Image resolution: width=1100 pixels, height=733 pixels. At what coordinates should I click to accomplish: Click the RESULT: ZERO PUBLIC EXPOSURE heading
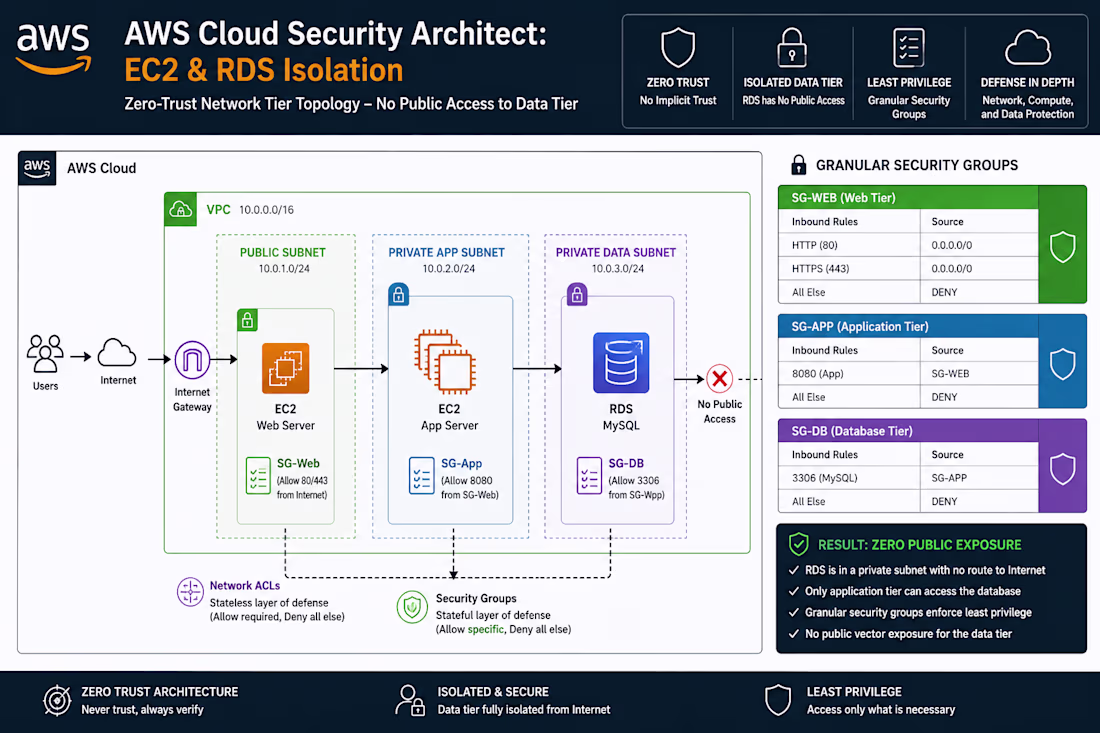[x=919, y=544]
